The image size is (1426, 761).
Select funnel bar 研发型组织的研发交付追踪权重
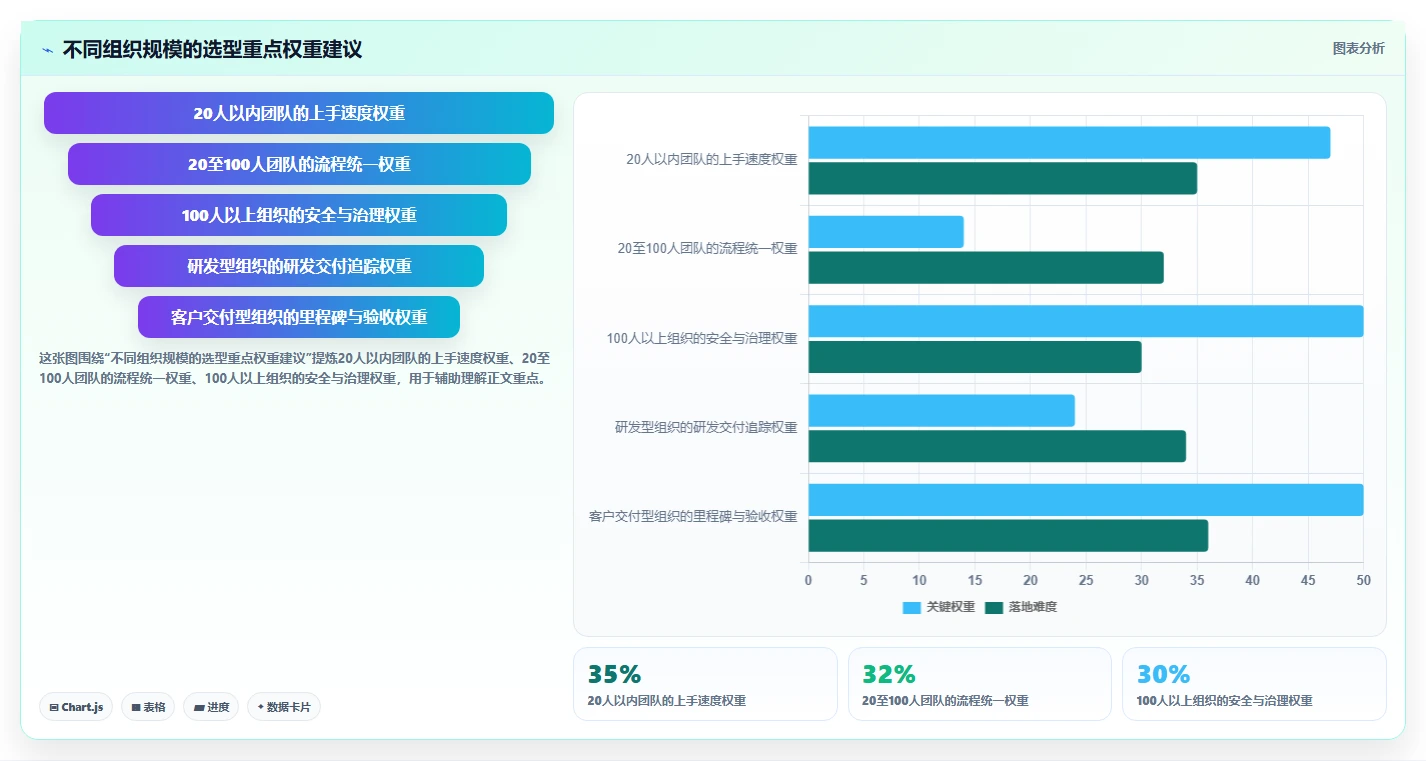tap(299, 266)
